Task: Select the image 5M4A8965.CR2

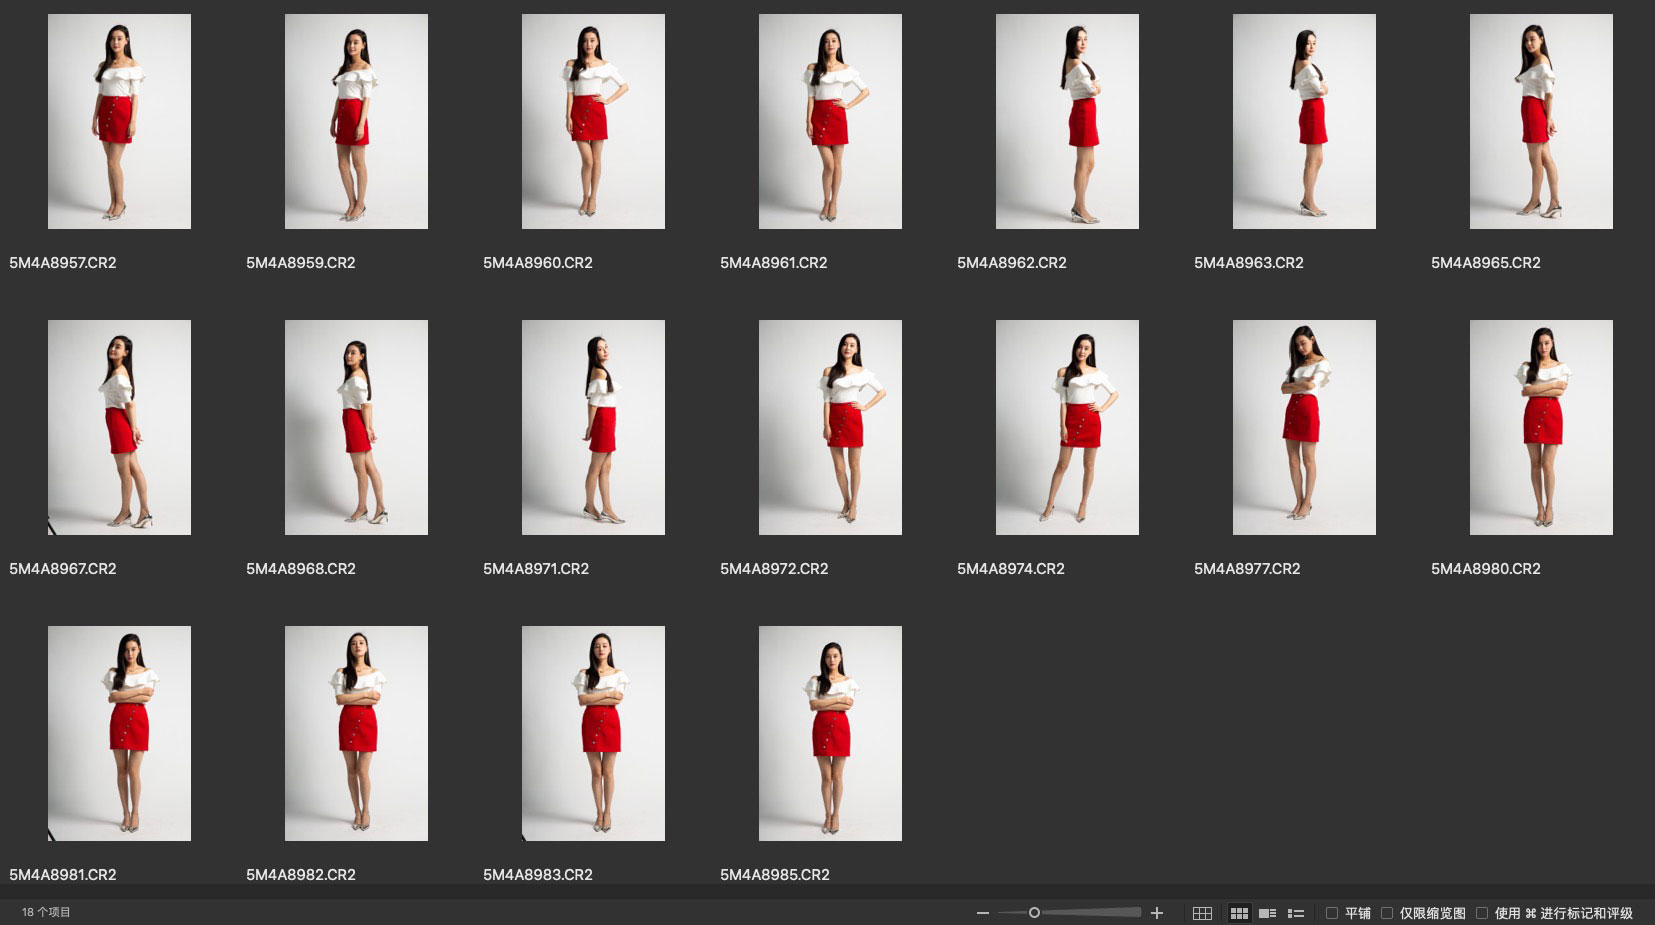Action: point(1541,121)
